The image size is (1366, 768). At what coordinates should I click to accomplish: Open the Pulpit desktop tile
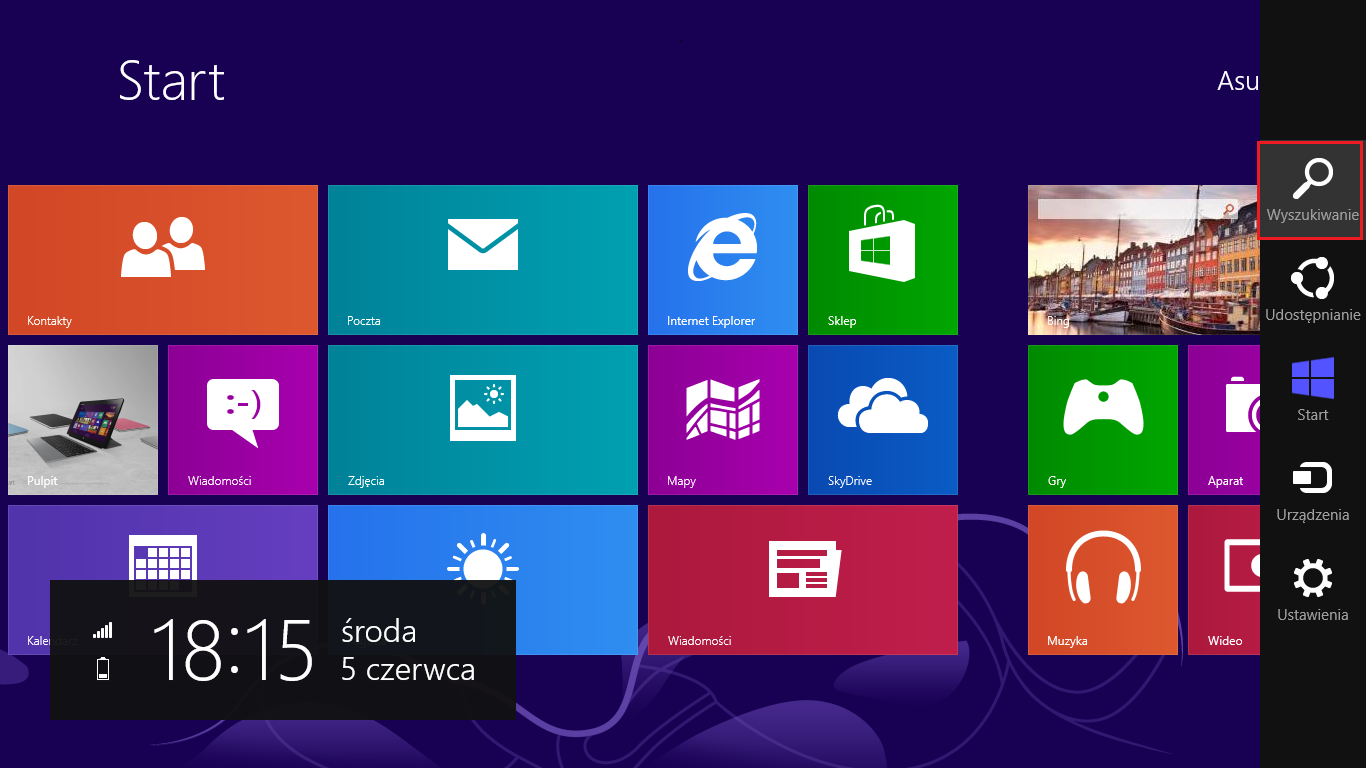coord(83,420)
